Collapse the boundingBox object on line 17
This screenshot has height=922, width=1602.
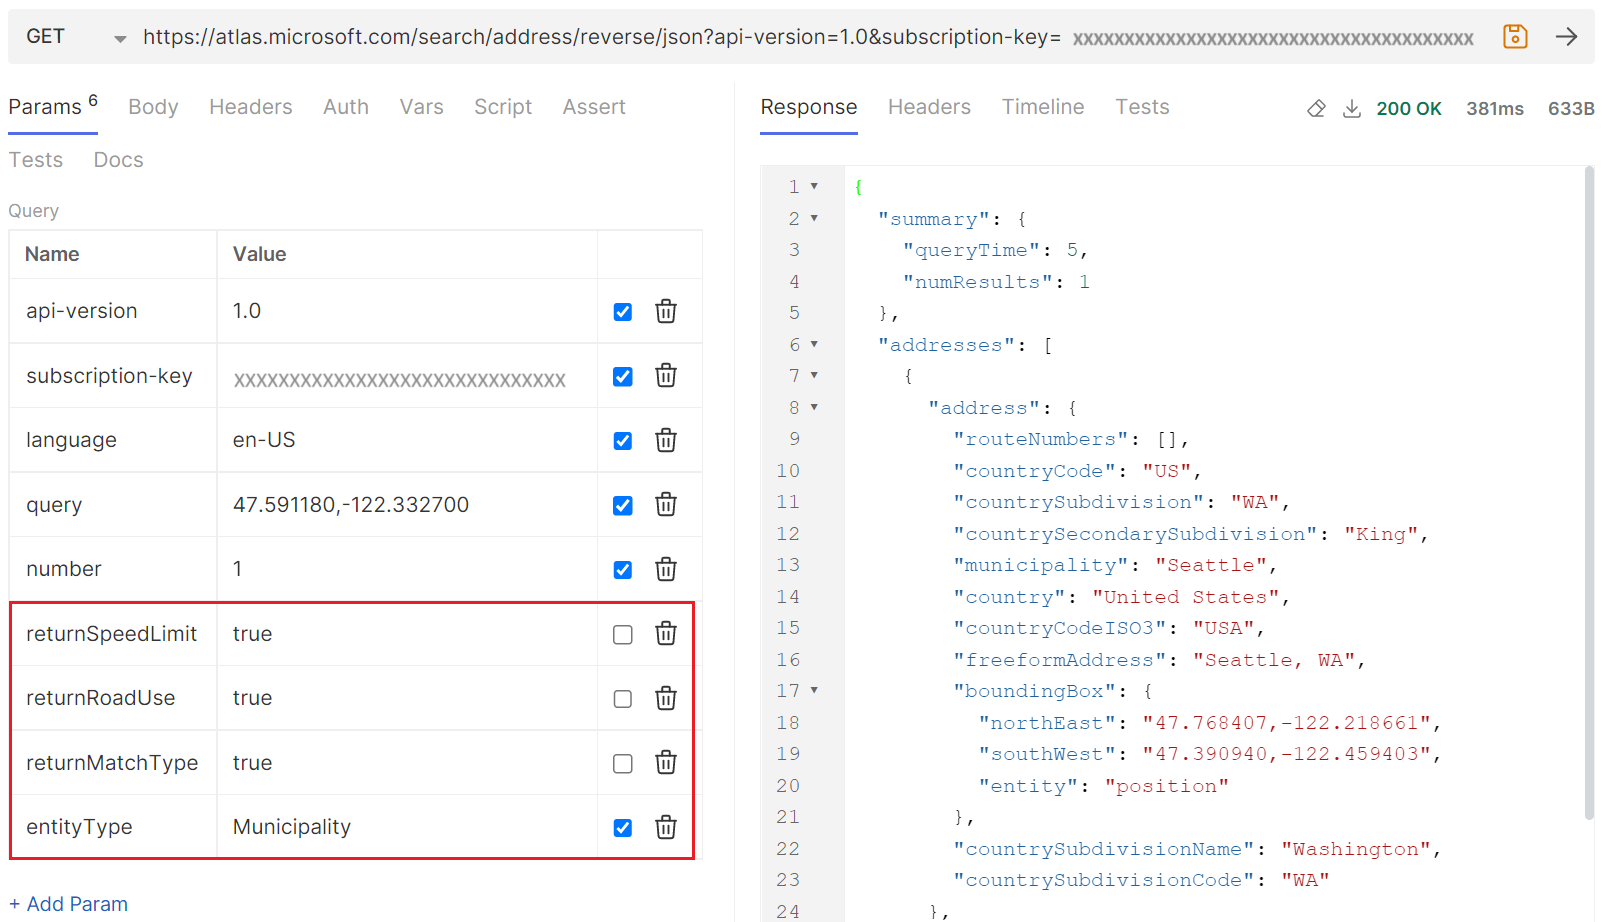813,690
